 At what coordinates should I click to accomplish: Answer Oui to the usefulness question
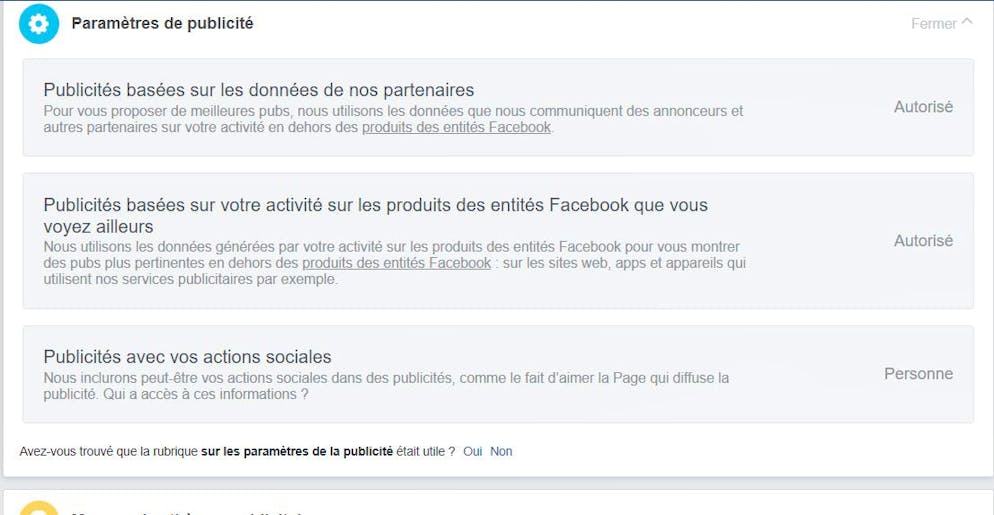coord(472,452)
